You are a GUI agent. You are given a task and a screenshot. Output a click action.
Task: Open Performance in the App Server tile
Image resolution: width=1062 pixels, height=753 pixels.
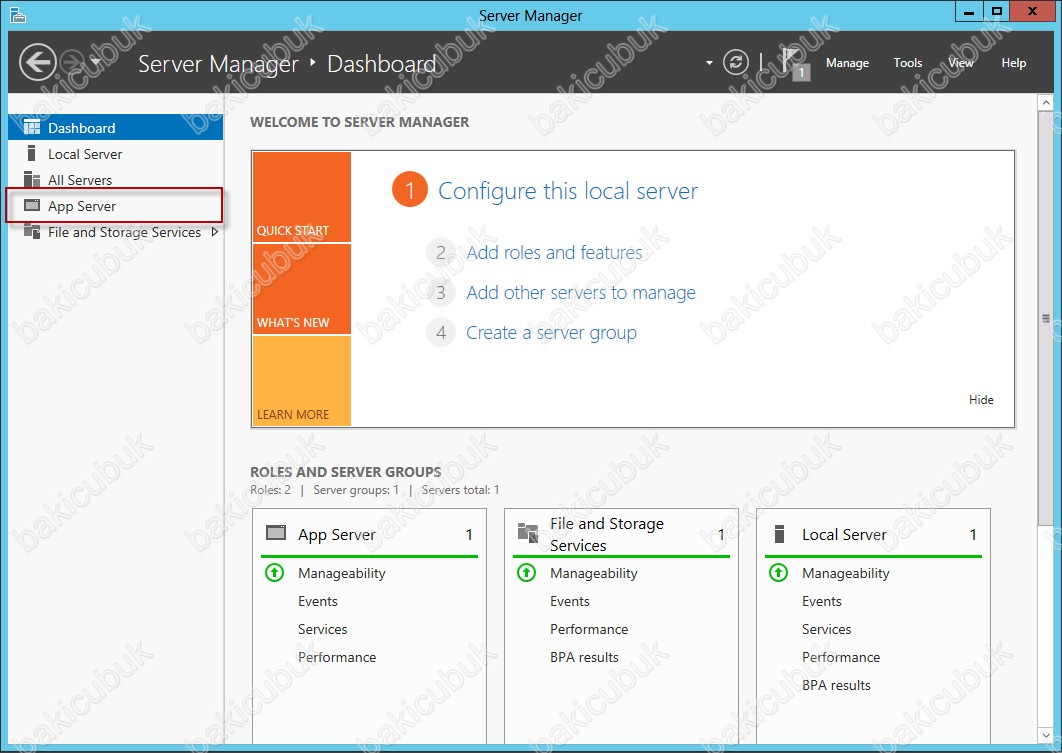(x=337, y=657)
